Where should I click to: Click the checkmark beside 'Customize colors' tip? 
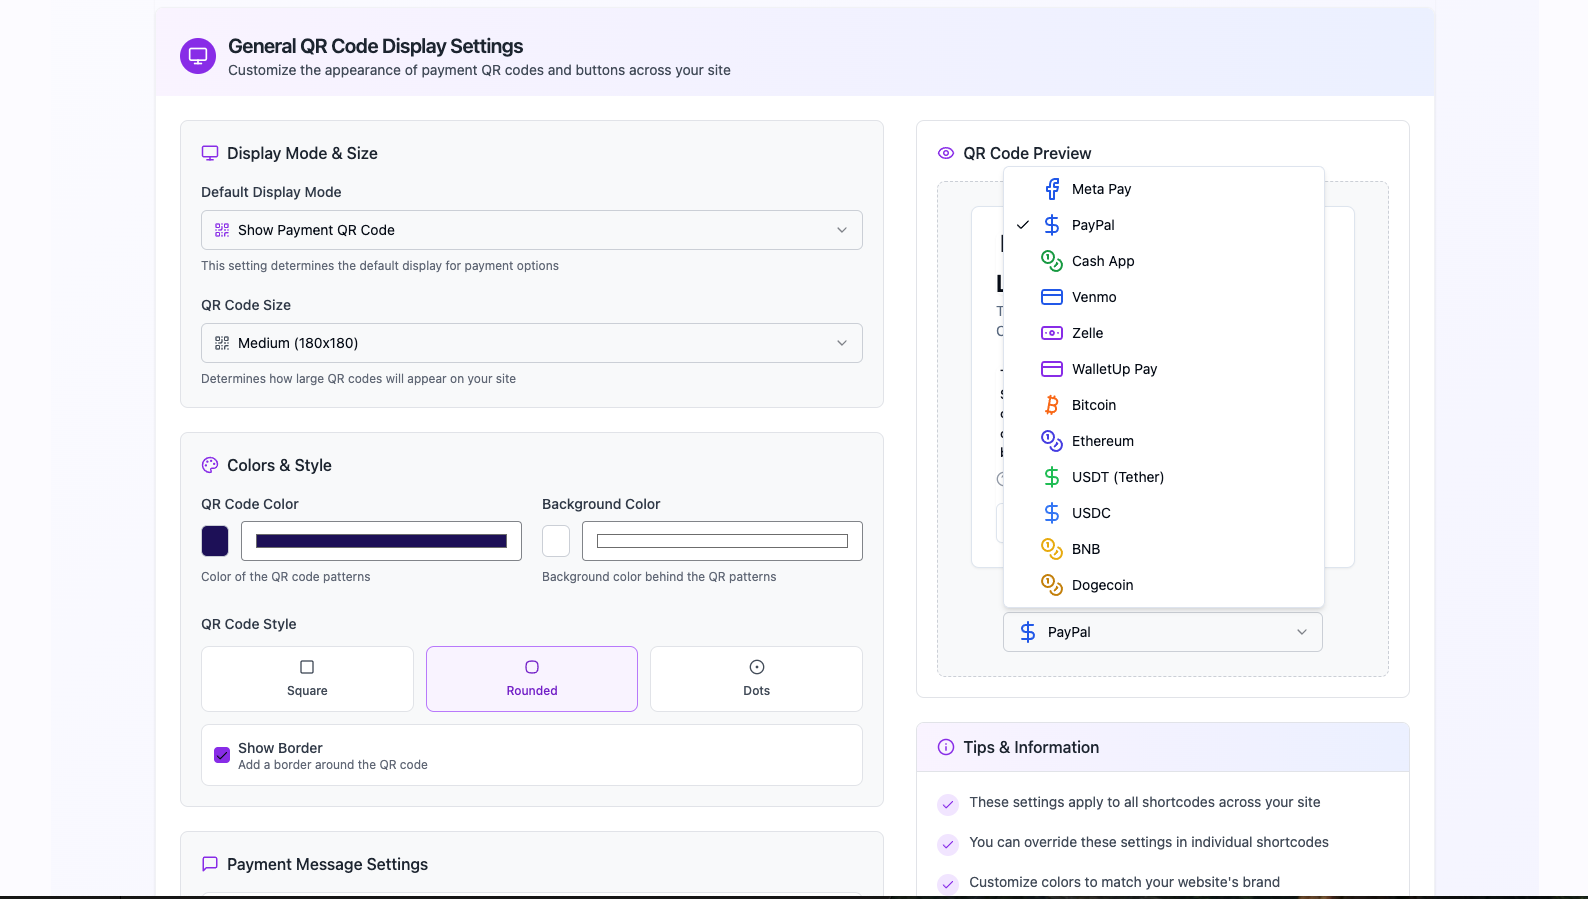click(948, 884)
